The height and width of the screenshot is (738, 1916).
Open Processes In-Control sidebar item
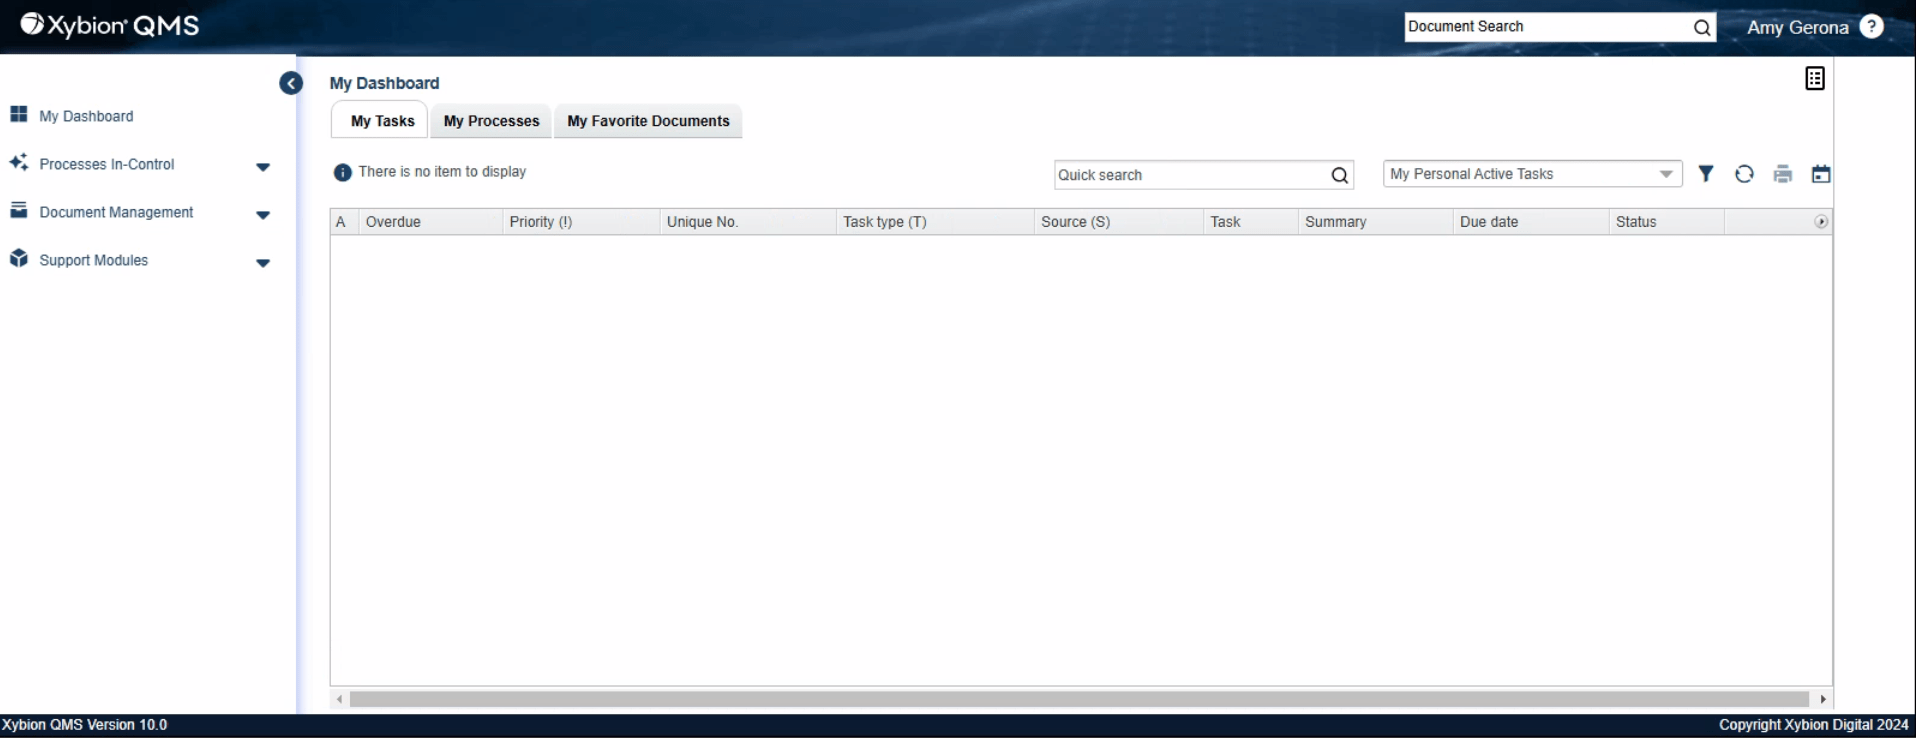click(x=107, y=164)
